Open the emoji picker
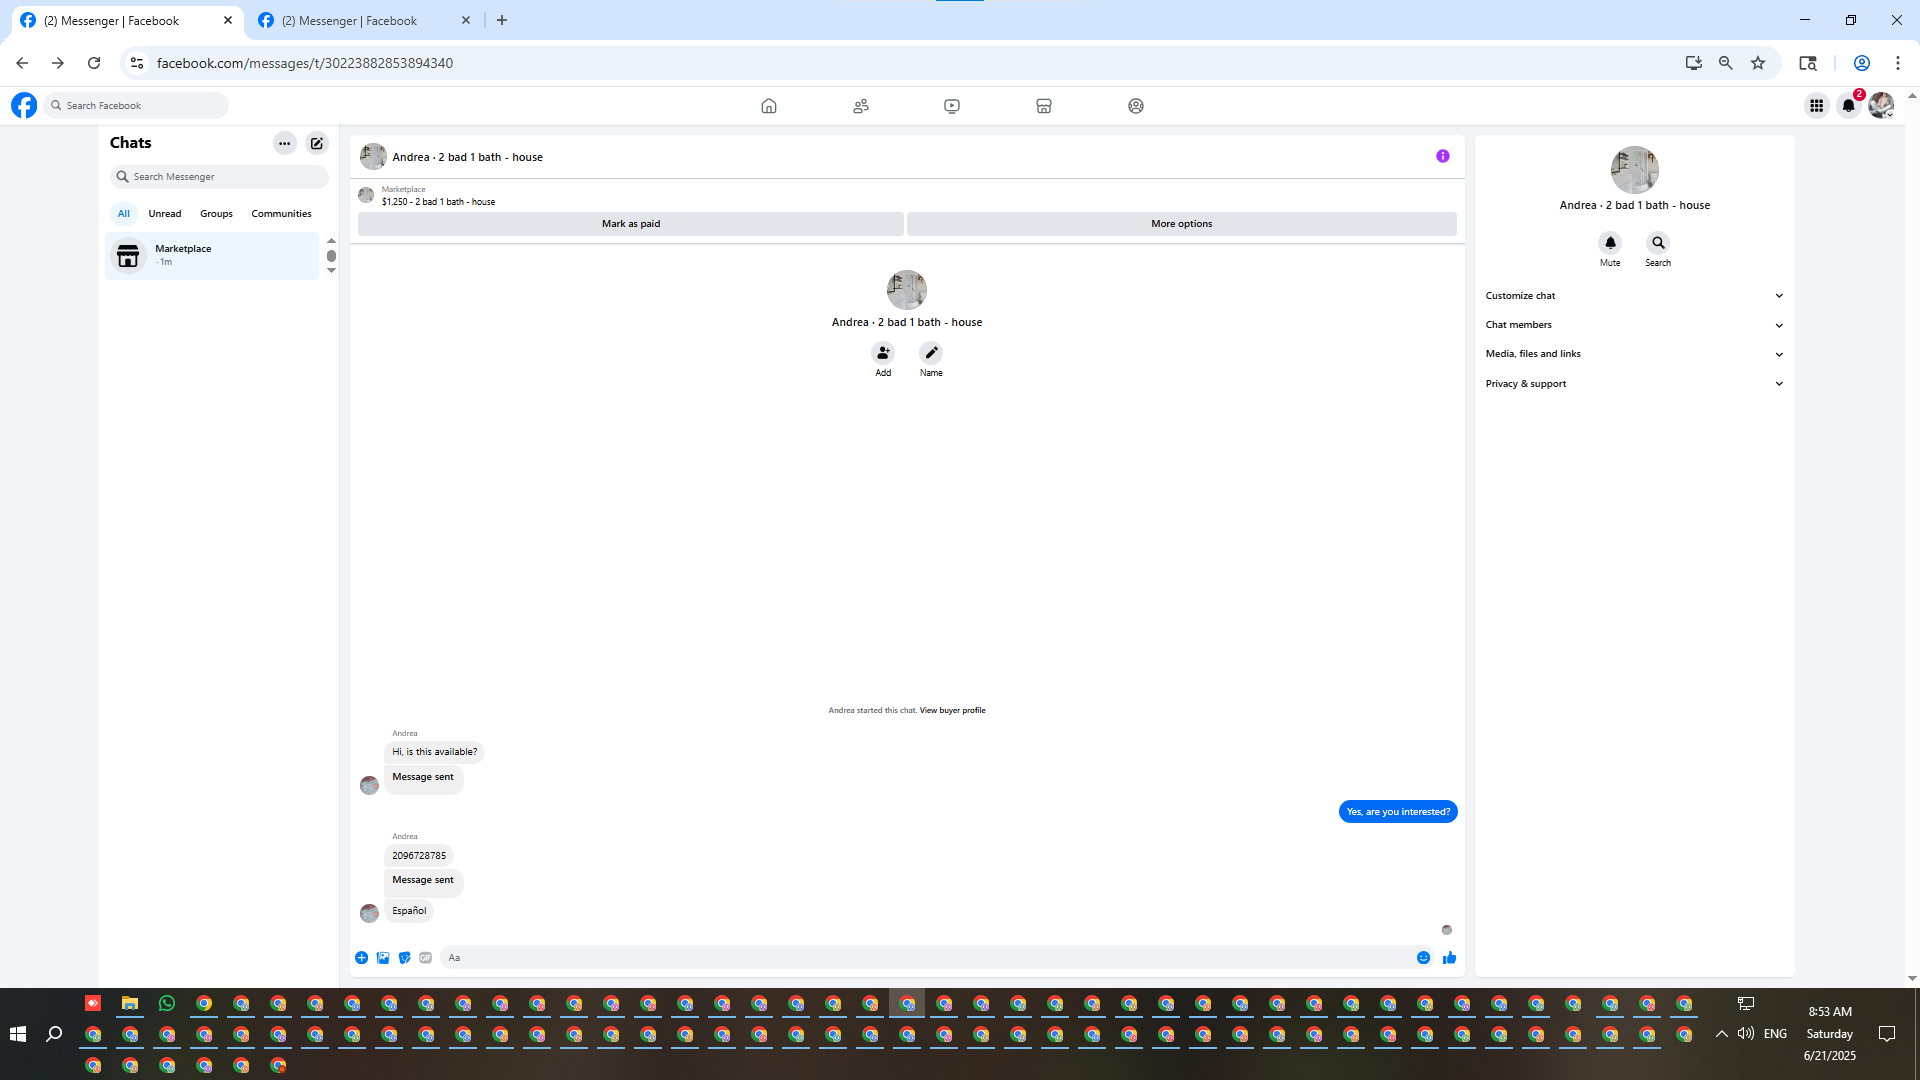The image size is (1920, 1080). 1423,958
